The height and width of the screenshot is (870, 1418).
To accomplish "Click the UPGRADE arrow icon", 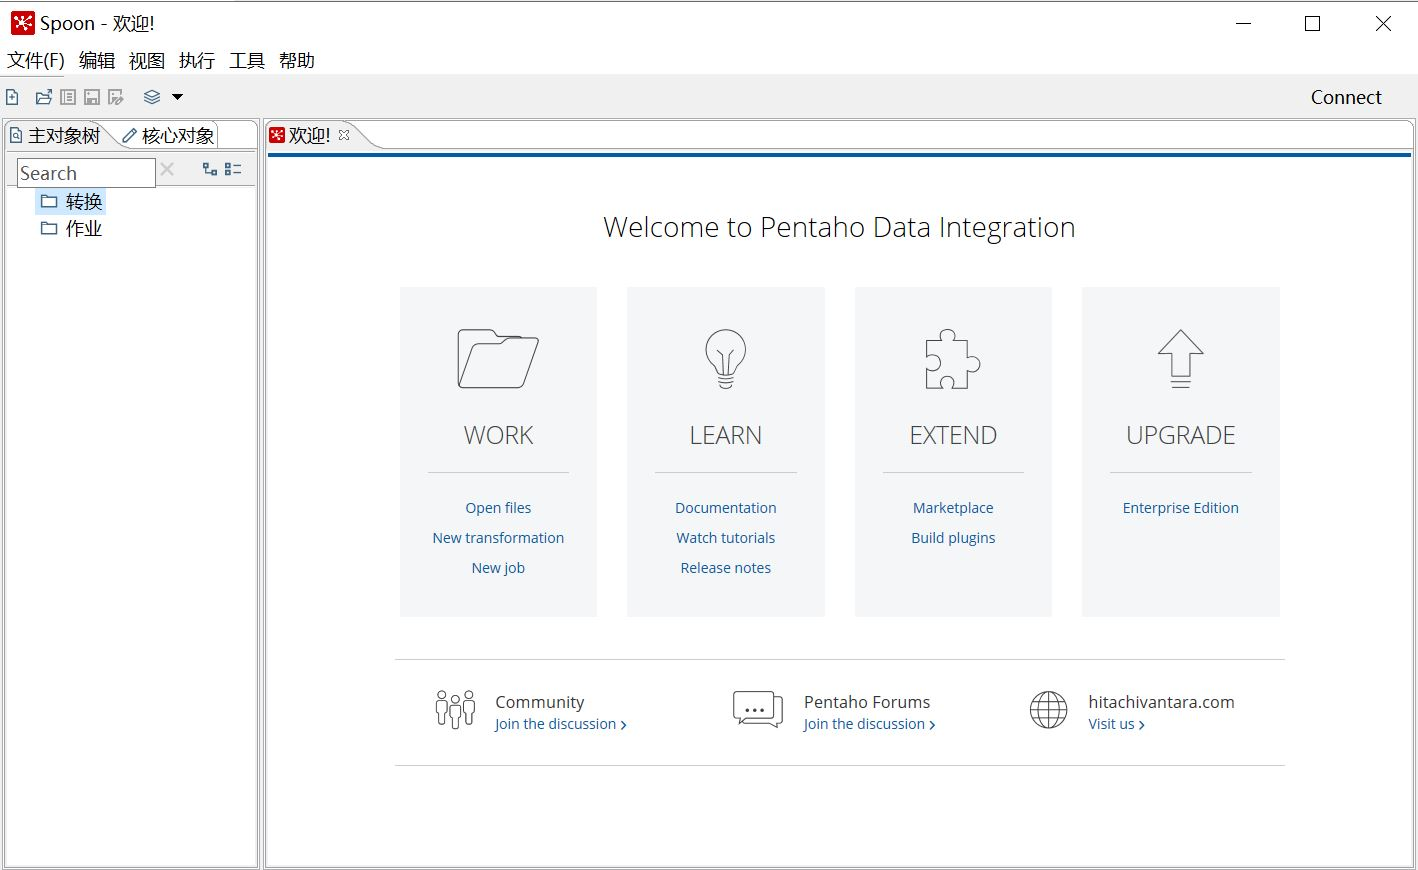I will [x=1181, y=358].
